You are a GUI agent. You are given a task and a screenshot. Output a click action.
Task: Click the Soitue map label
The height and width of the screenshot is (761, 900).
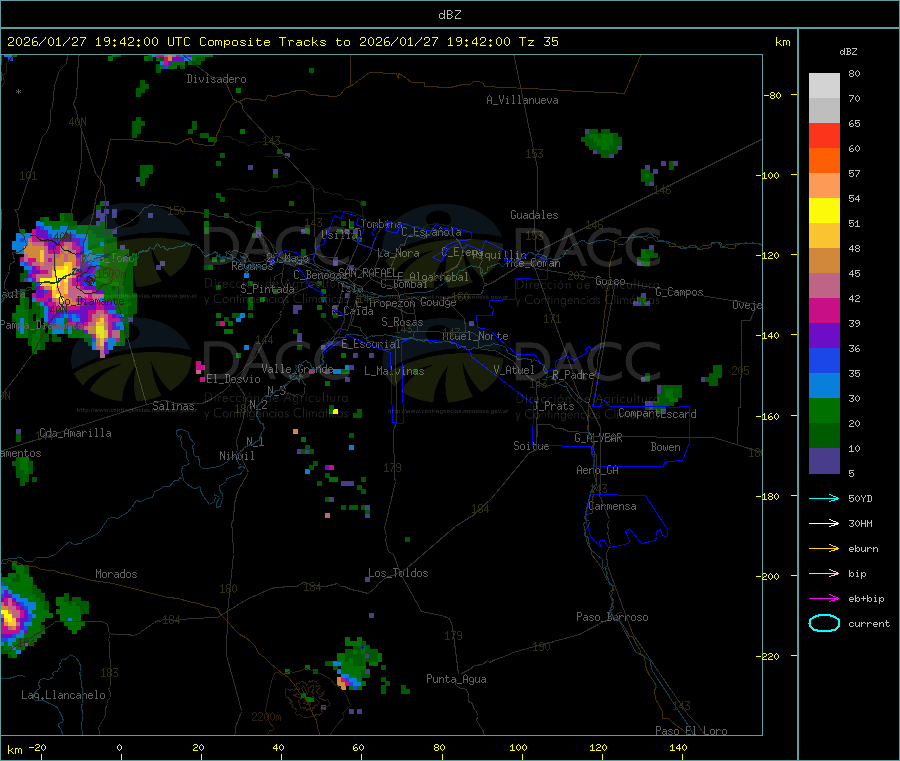pos(531,446)
